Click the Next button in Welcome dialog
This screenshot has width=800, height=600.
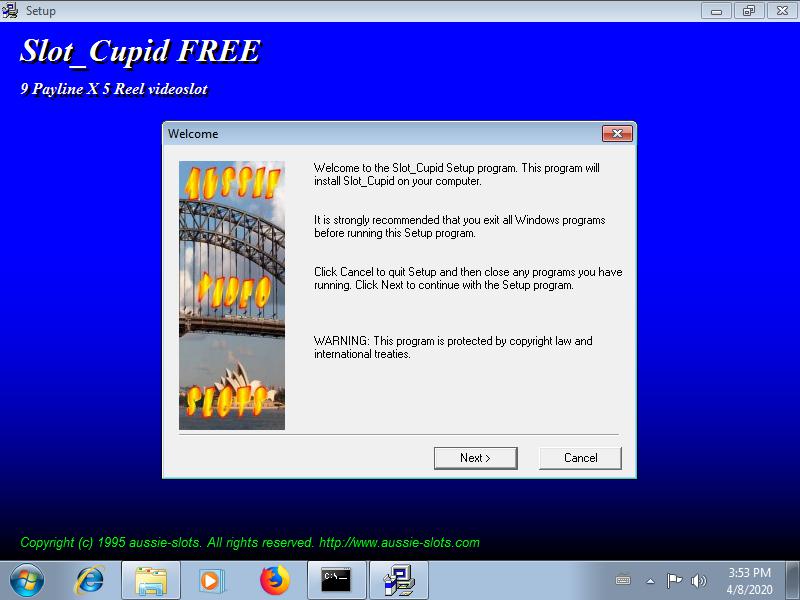[476, 458]
